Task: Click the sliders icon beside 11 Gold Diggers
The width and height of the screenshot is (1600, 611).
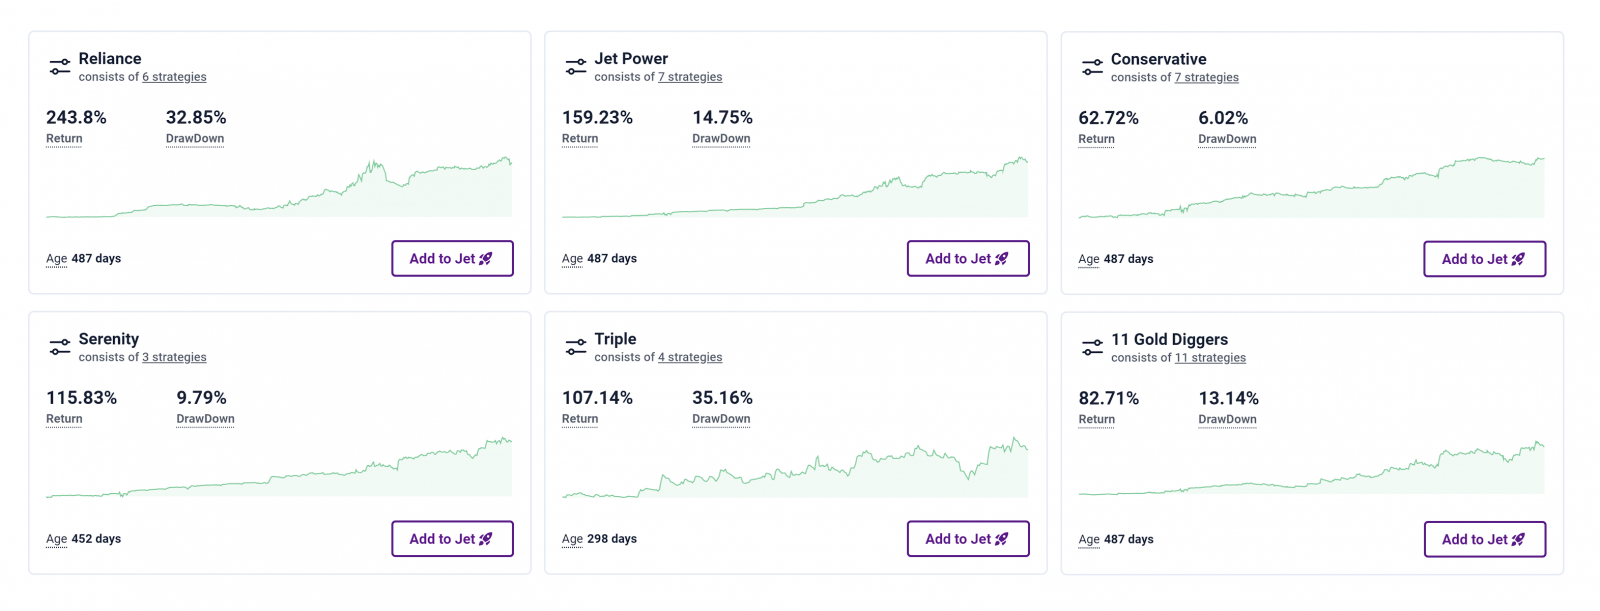Action: coord(1092,348)
